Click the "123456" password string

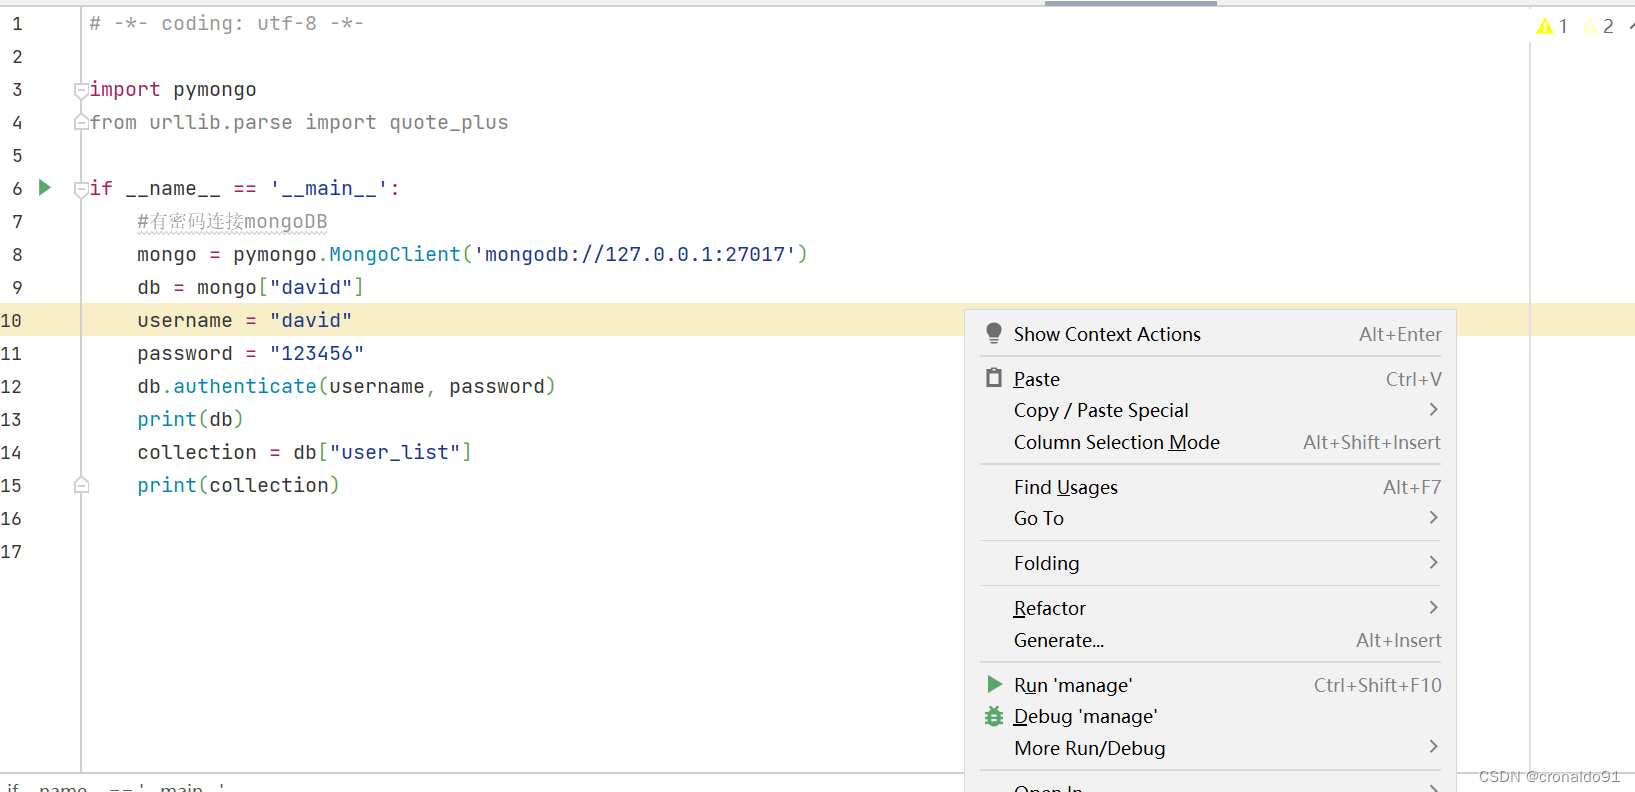tap(317, 353)
